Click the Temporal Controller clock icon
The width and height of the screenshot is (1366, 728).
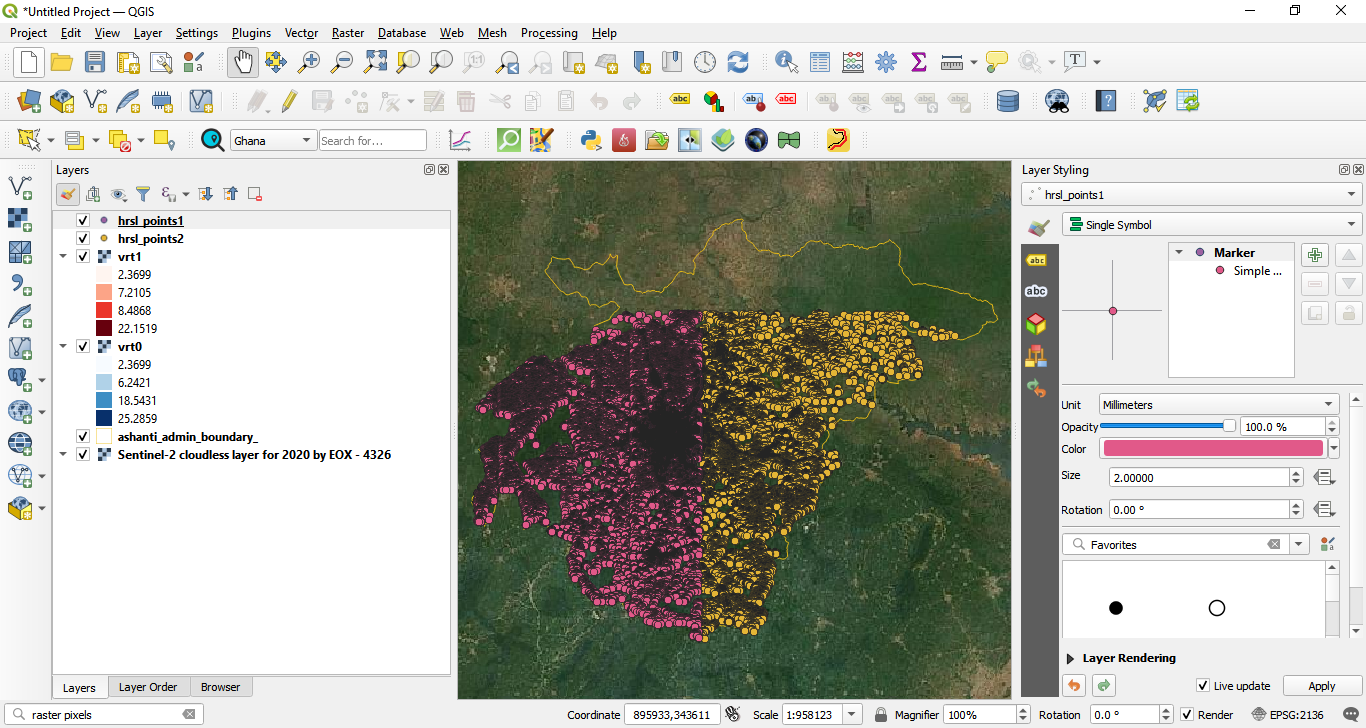705,62
